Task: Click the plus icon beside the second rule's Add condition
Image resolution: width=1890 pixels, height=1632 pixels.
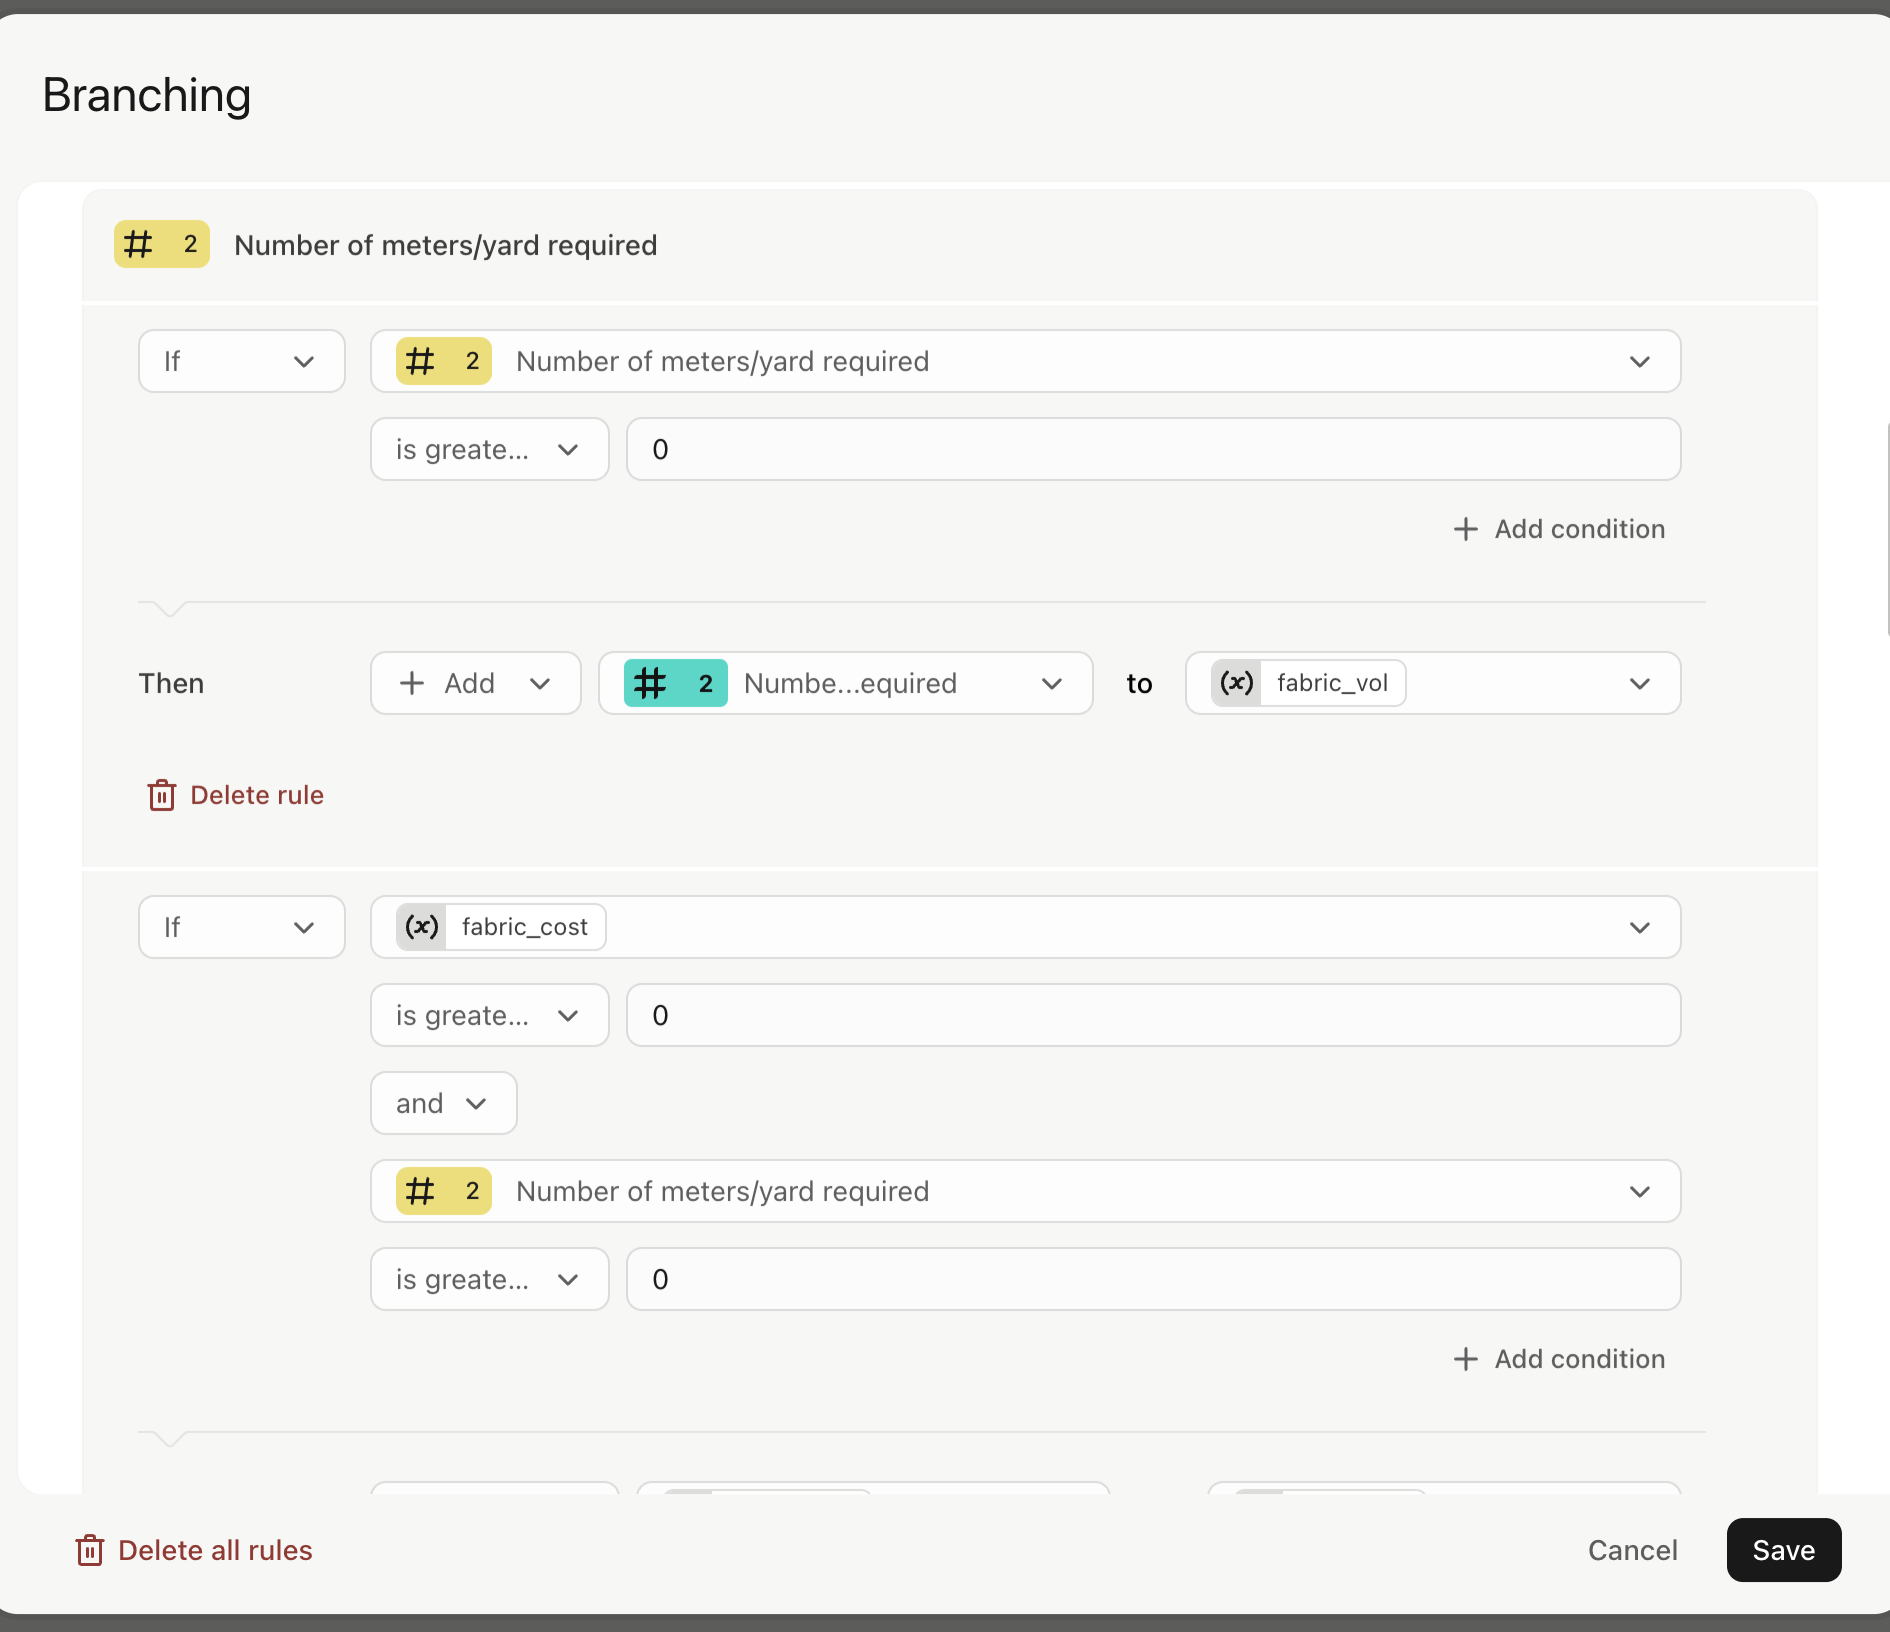Action: 1465,1359
